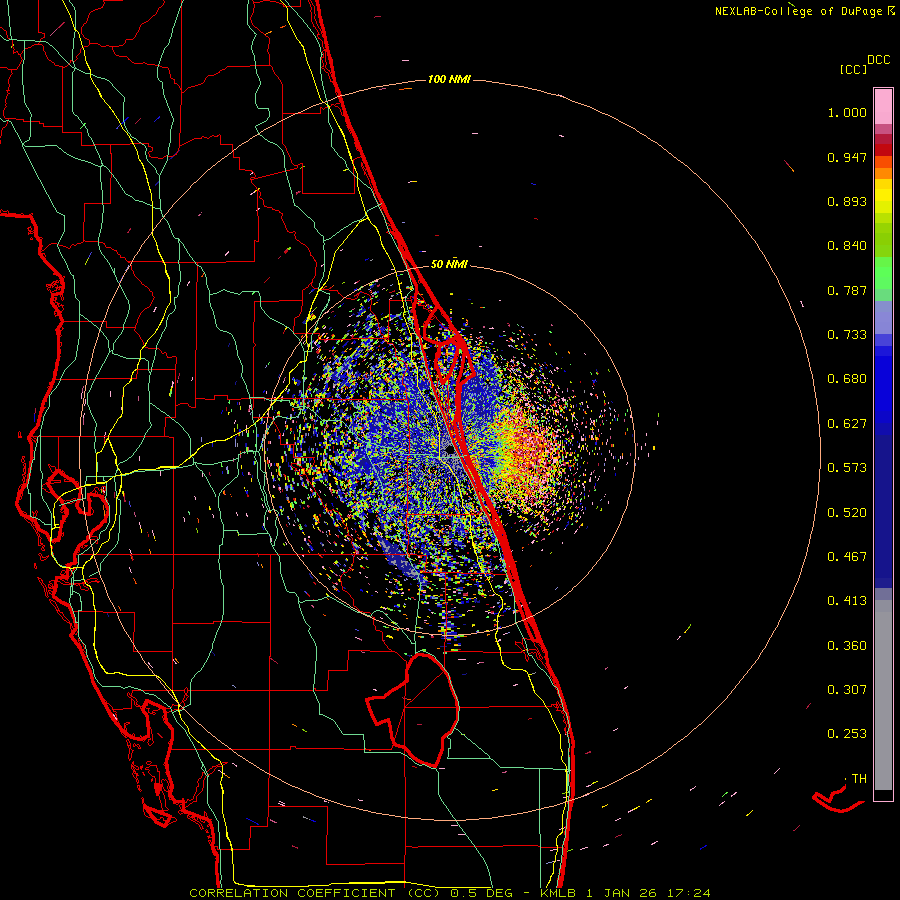
Task: Click the 0.360 legend value
Action: point(847,646)
